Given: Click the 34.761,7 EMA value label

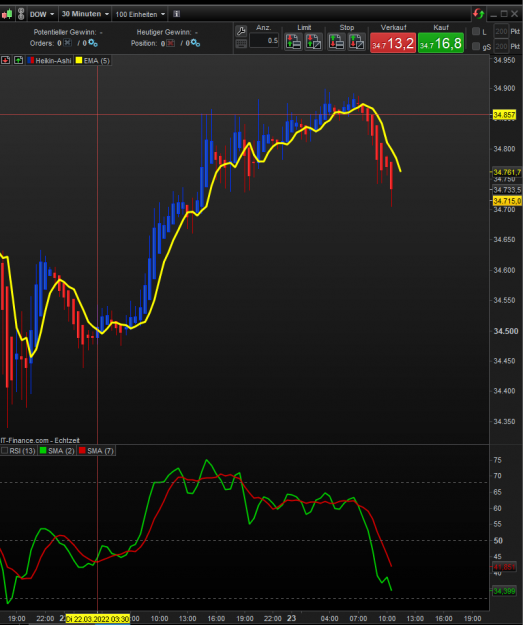Looking at the screenshot, I should tap(507, 172).
